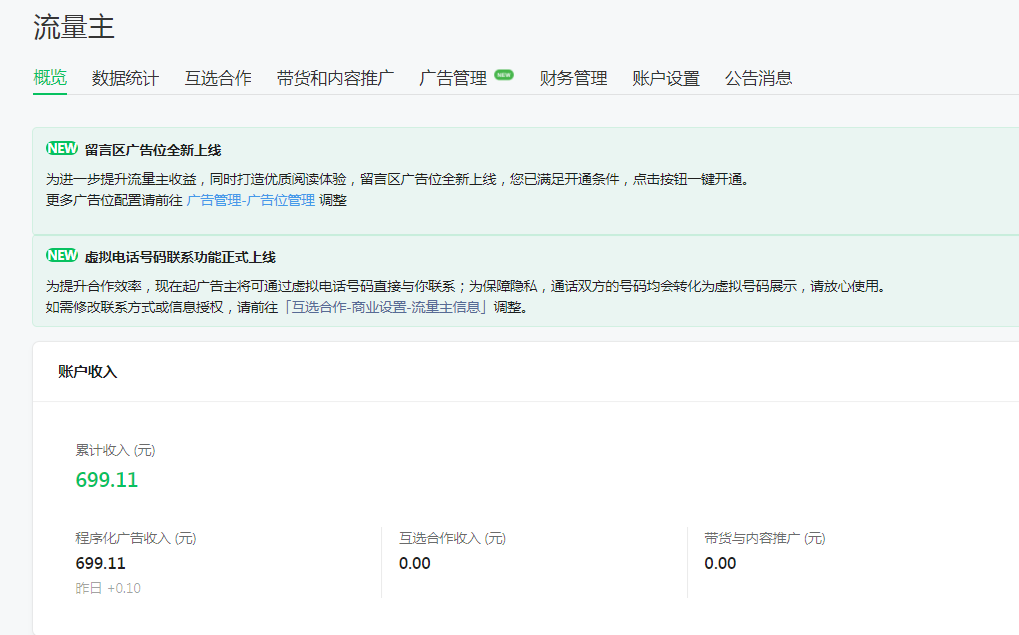Switch to the 概览 tab
1019x635 pixels.
click(x=50, y=78)
